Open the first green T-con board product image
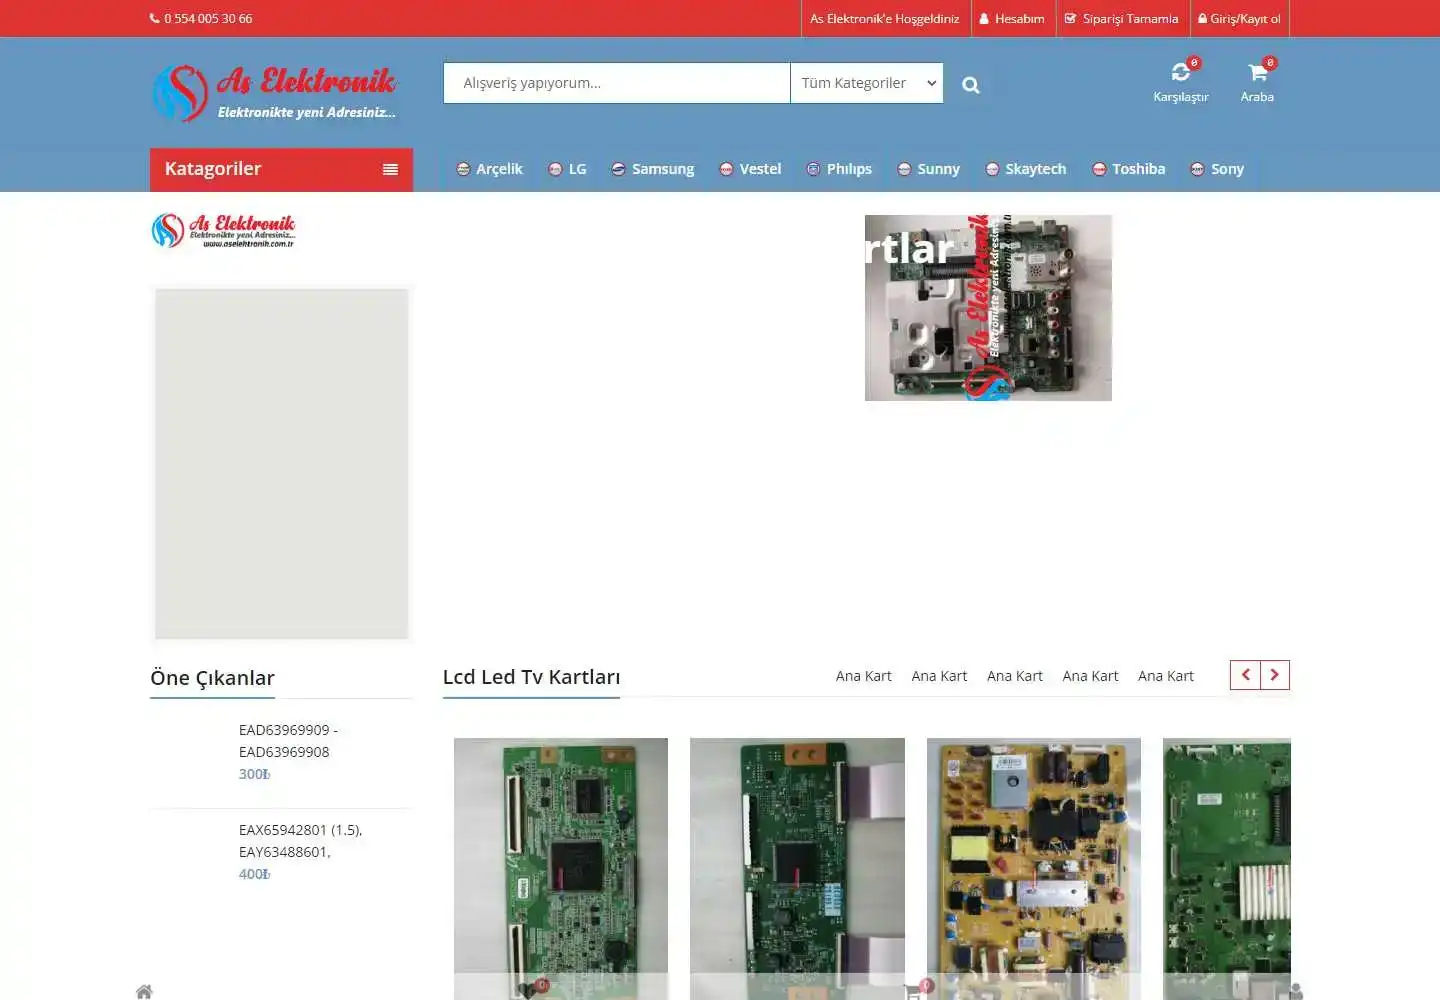Image resolution: width=1440 pixels, height=1000 pixels. pos(561,868)
